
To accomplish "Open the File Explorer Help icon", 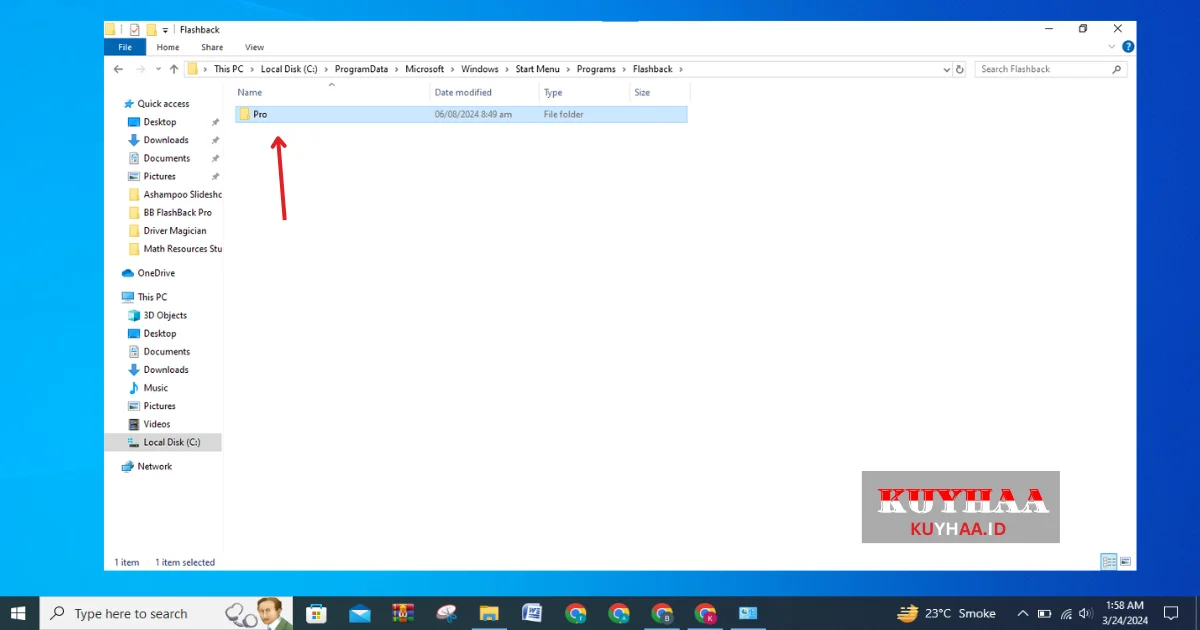I will pos(1128,47).
